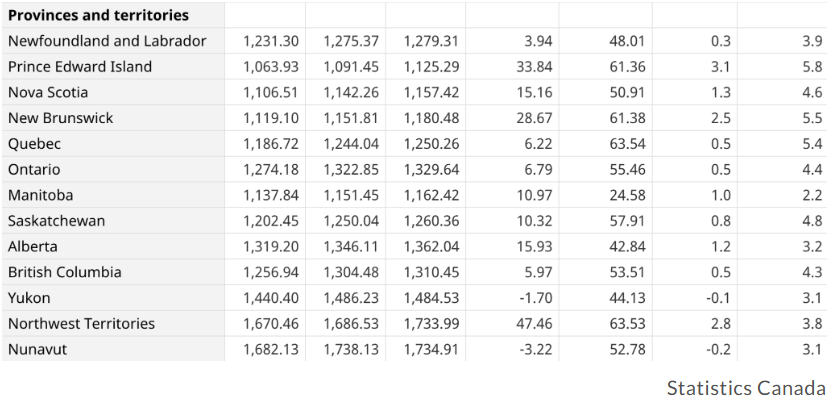Click the Northwest Territories row header
This screenshot has width=837, height=407.
[x=113, y=323]
